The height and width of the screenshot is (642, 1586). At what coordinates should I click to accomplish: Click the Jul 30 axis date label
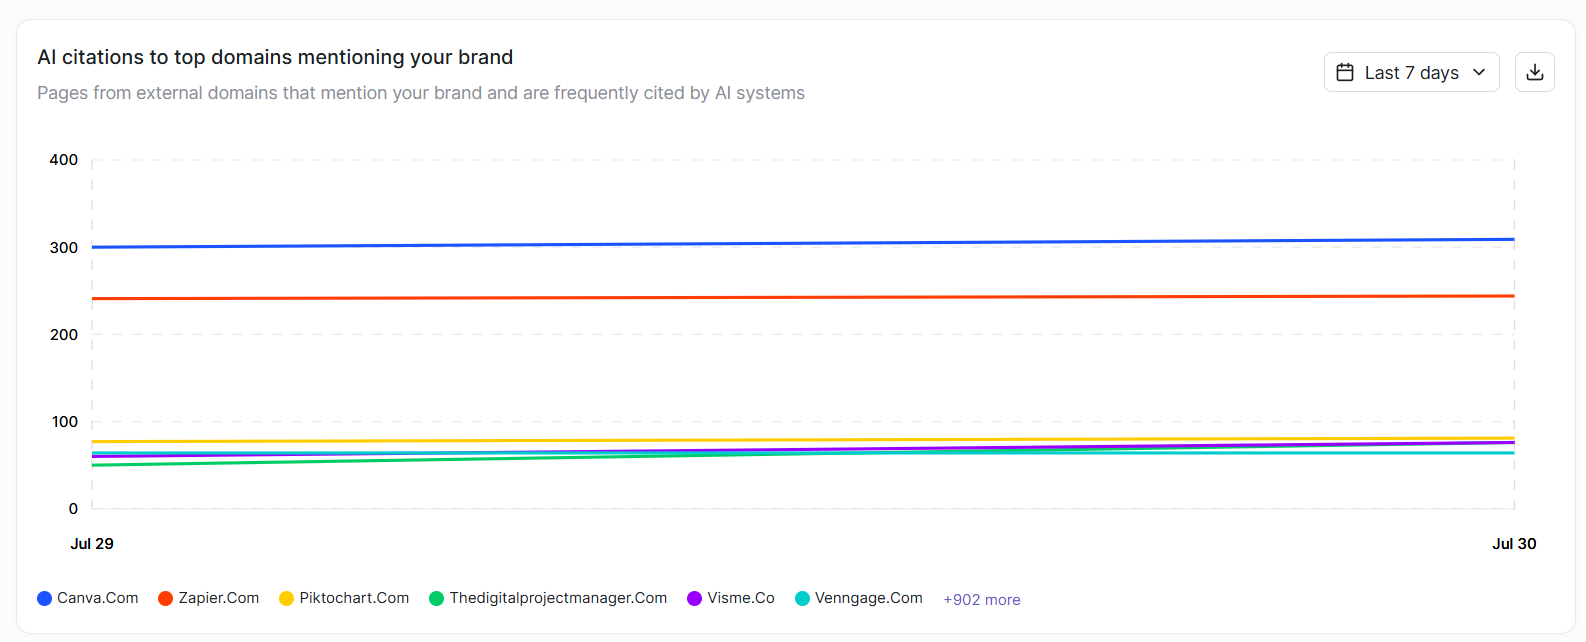[x=1514, y=544]
